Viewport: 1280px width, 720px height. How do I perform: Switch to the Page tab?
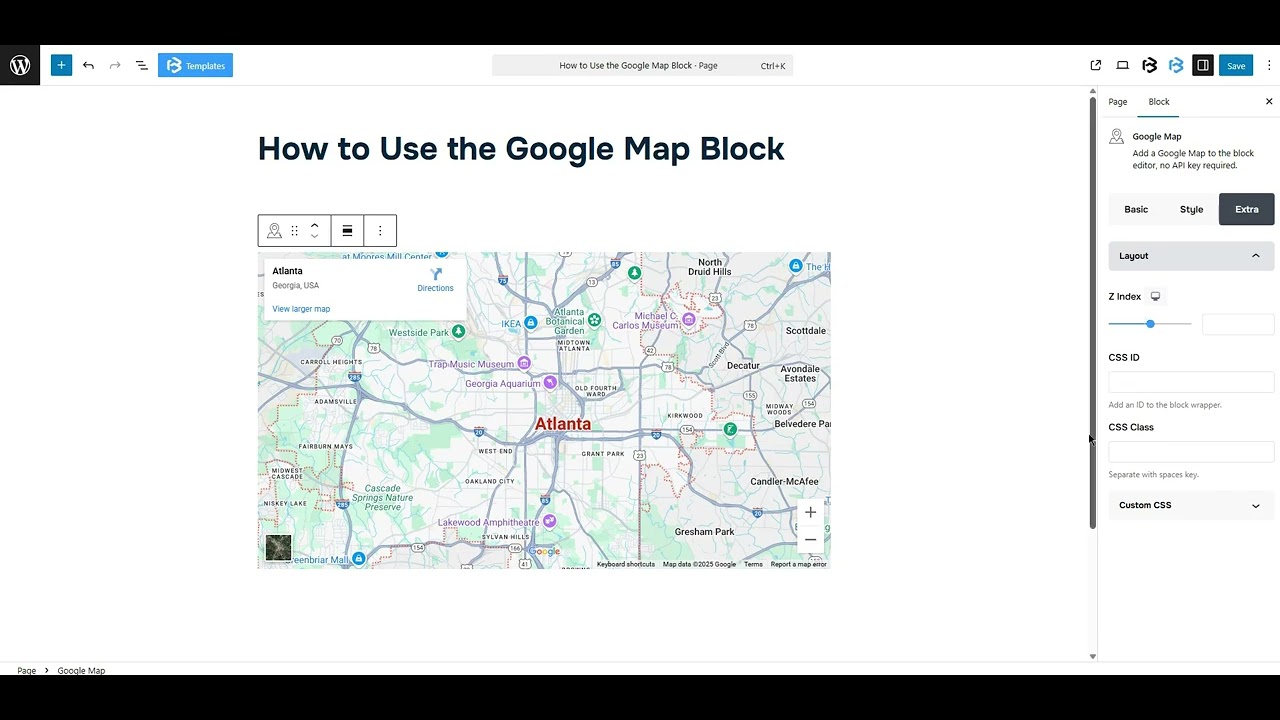(1117, 101)
